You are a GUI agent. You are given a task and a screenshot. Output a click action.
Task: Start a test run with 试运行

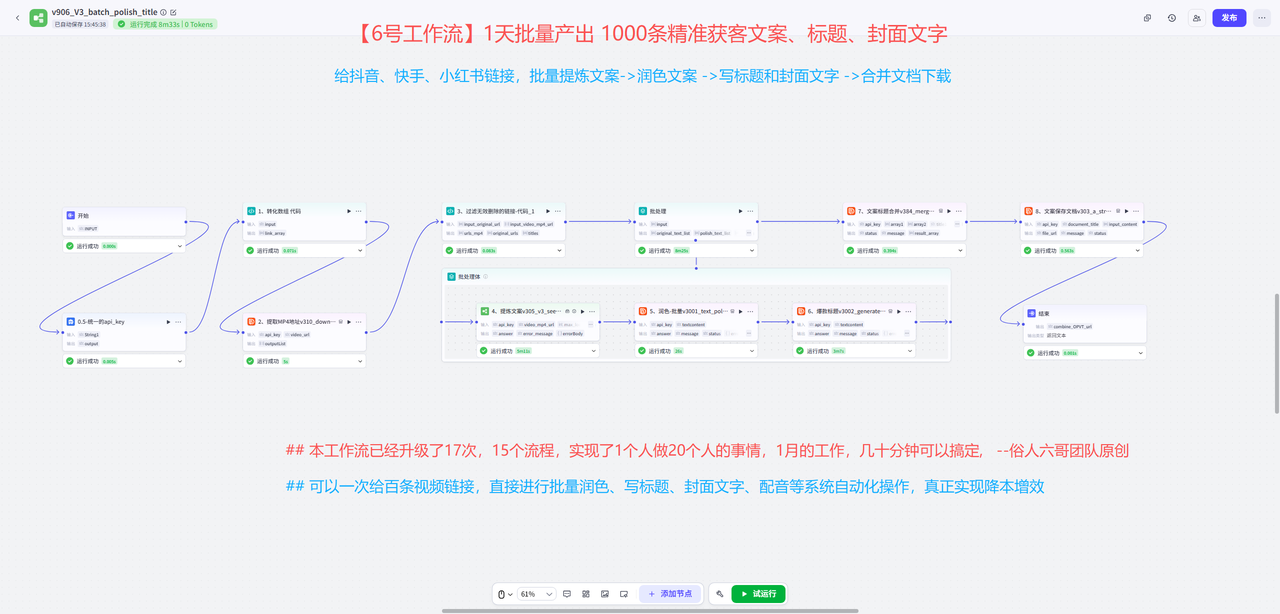758,594
